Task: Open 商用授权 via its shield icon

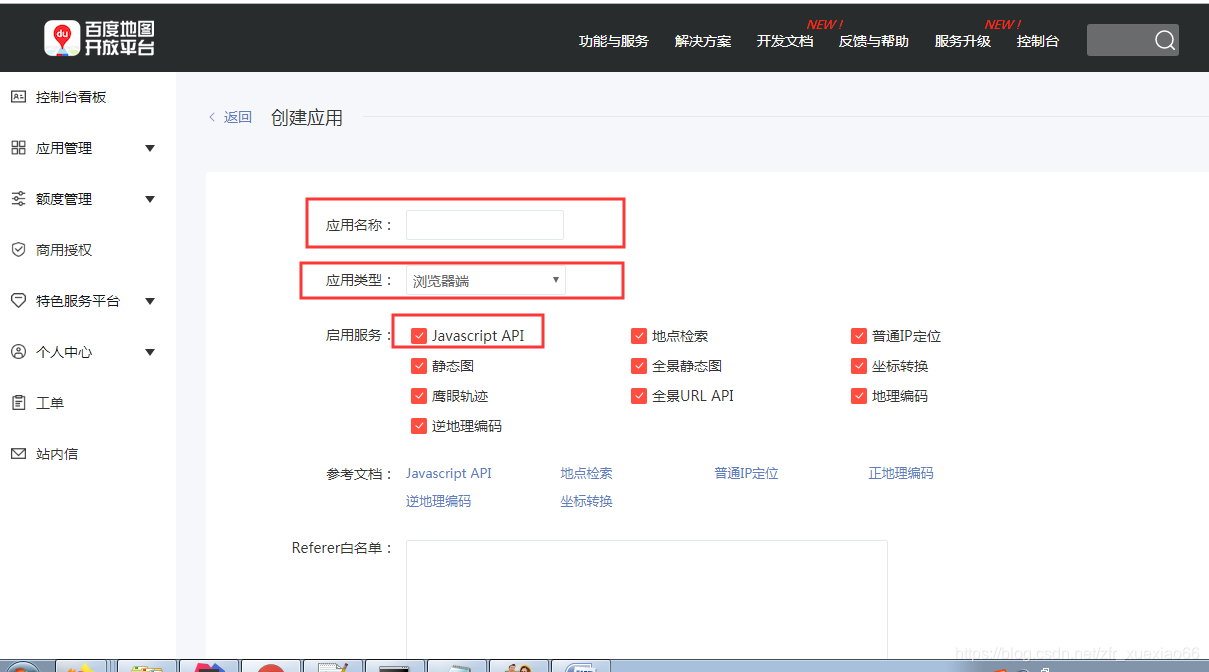Action: click(x=18, y=250)
